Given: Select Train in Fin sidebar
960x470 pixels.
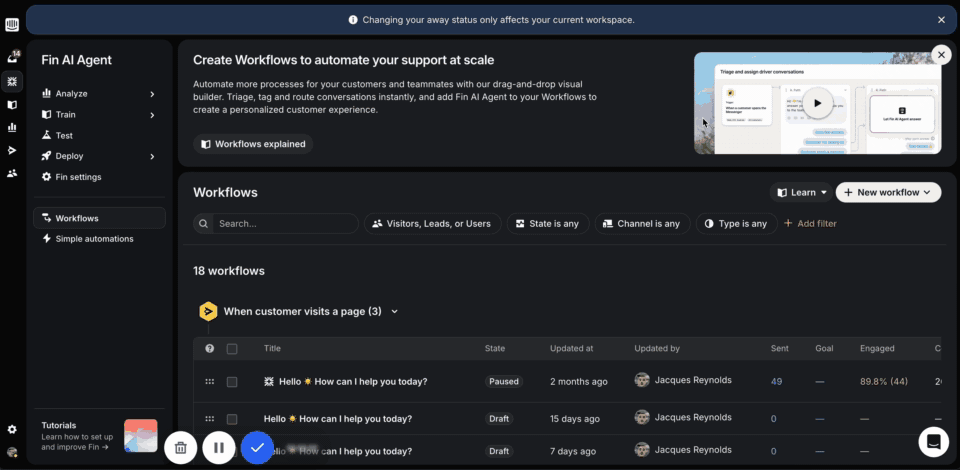Looking at the screenshot, I should click(66, 114).
